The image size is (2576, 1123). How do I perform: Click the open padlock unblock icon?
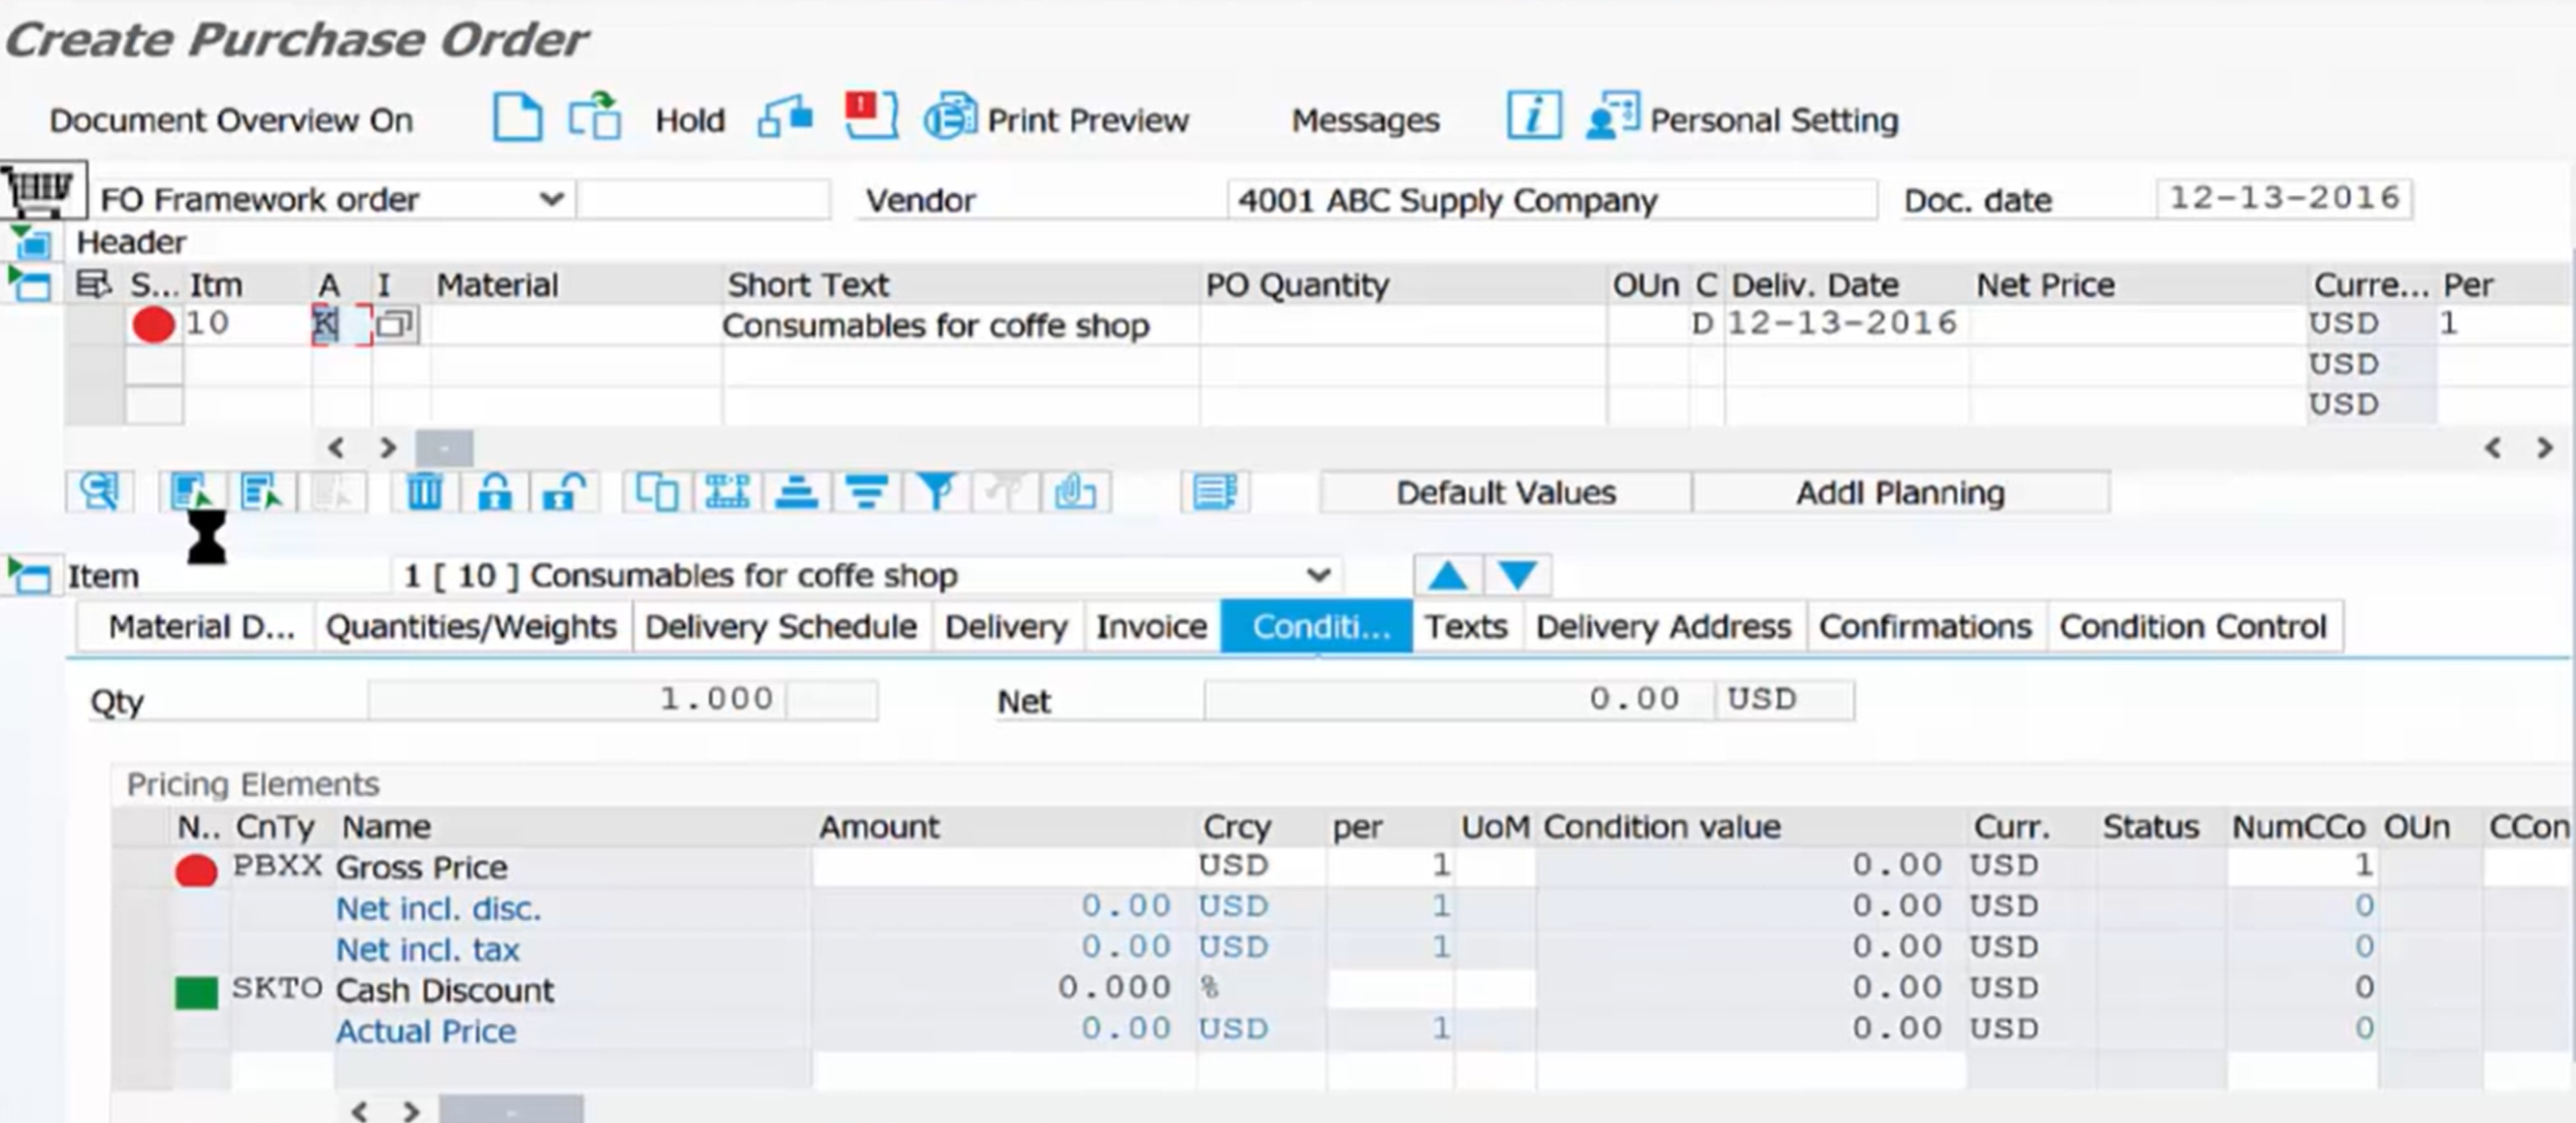click(564, 492)
